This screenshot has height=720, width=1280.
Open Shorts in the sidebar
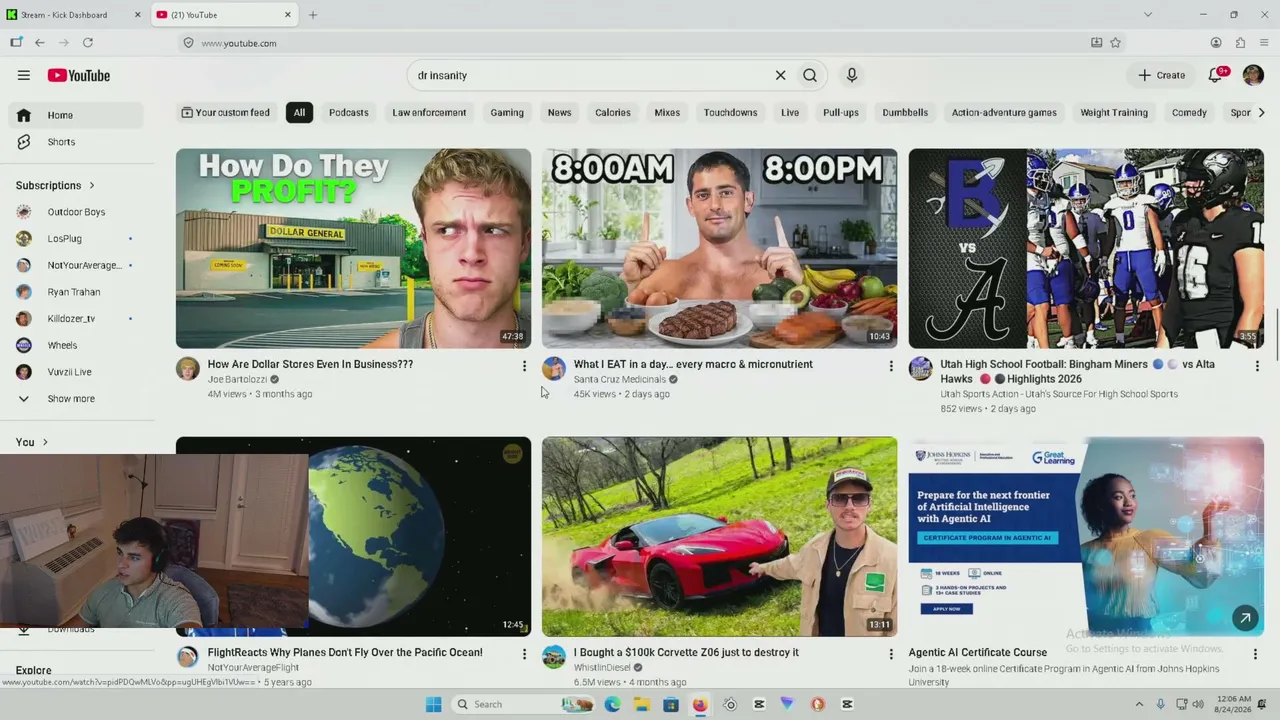(76, 142)
